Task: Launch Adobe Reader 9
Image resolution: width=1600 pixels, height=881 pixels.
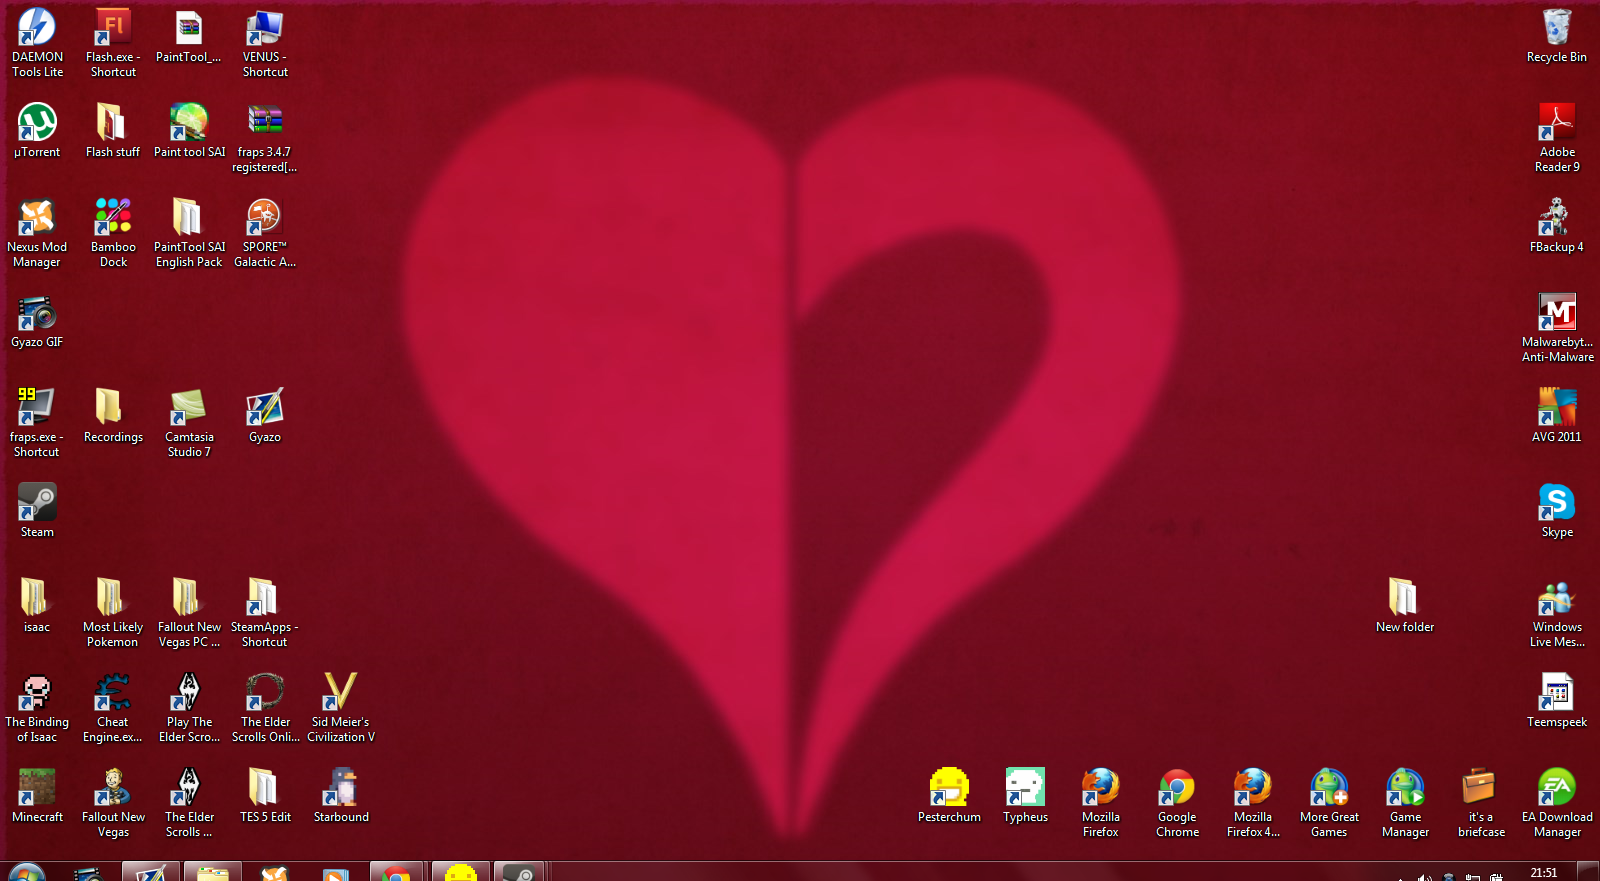Action: pos(1557,138)
